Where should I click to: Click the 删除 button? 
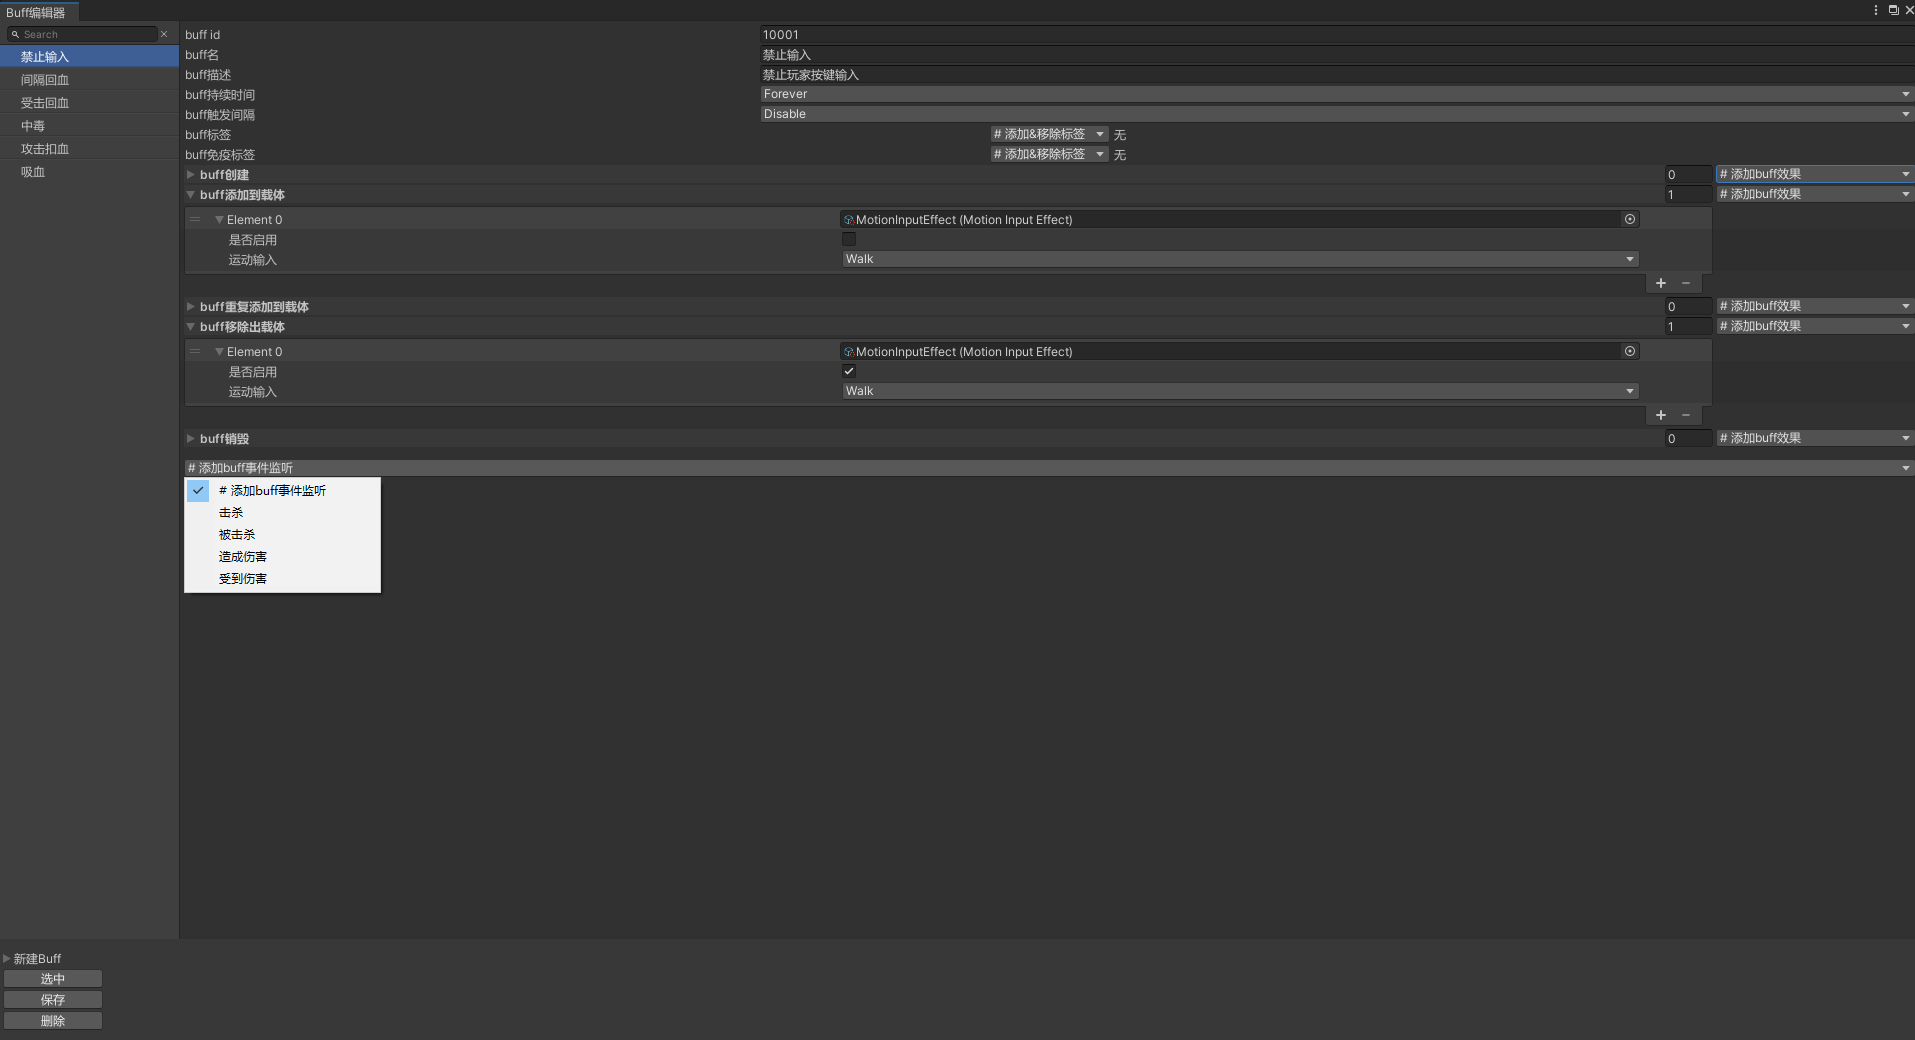(x=53, y=1021)
